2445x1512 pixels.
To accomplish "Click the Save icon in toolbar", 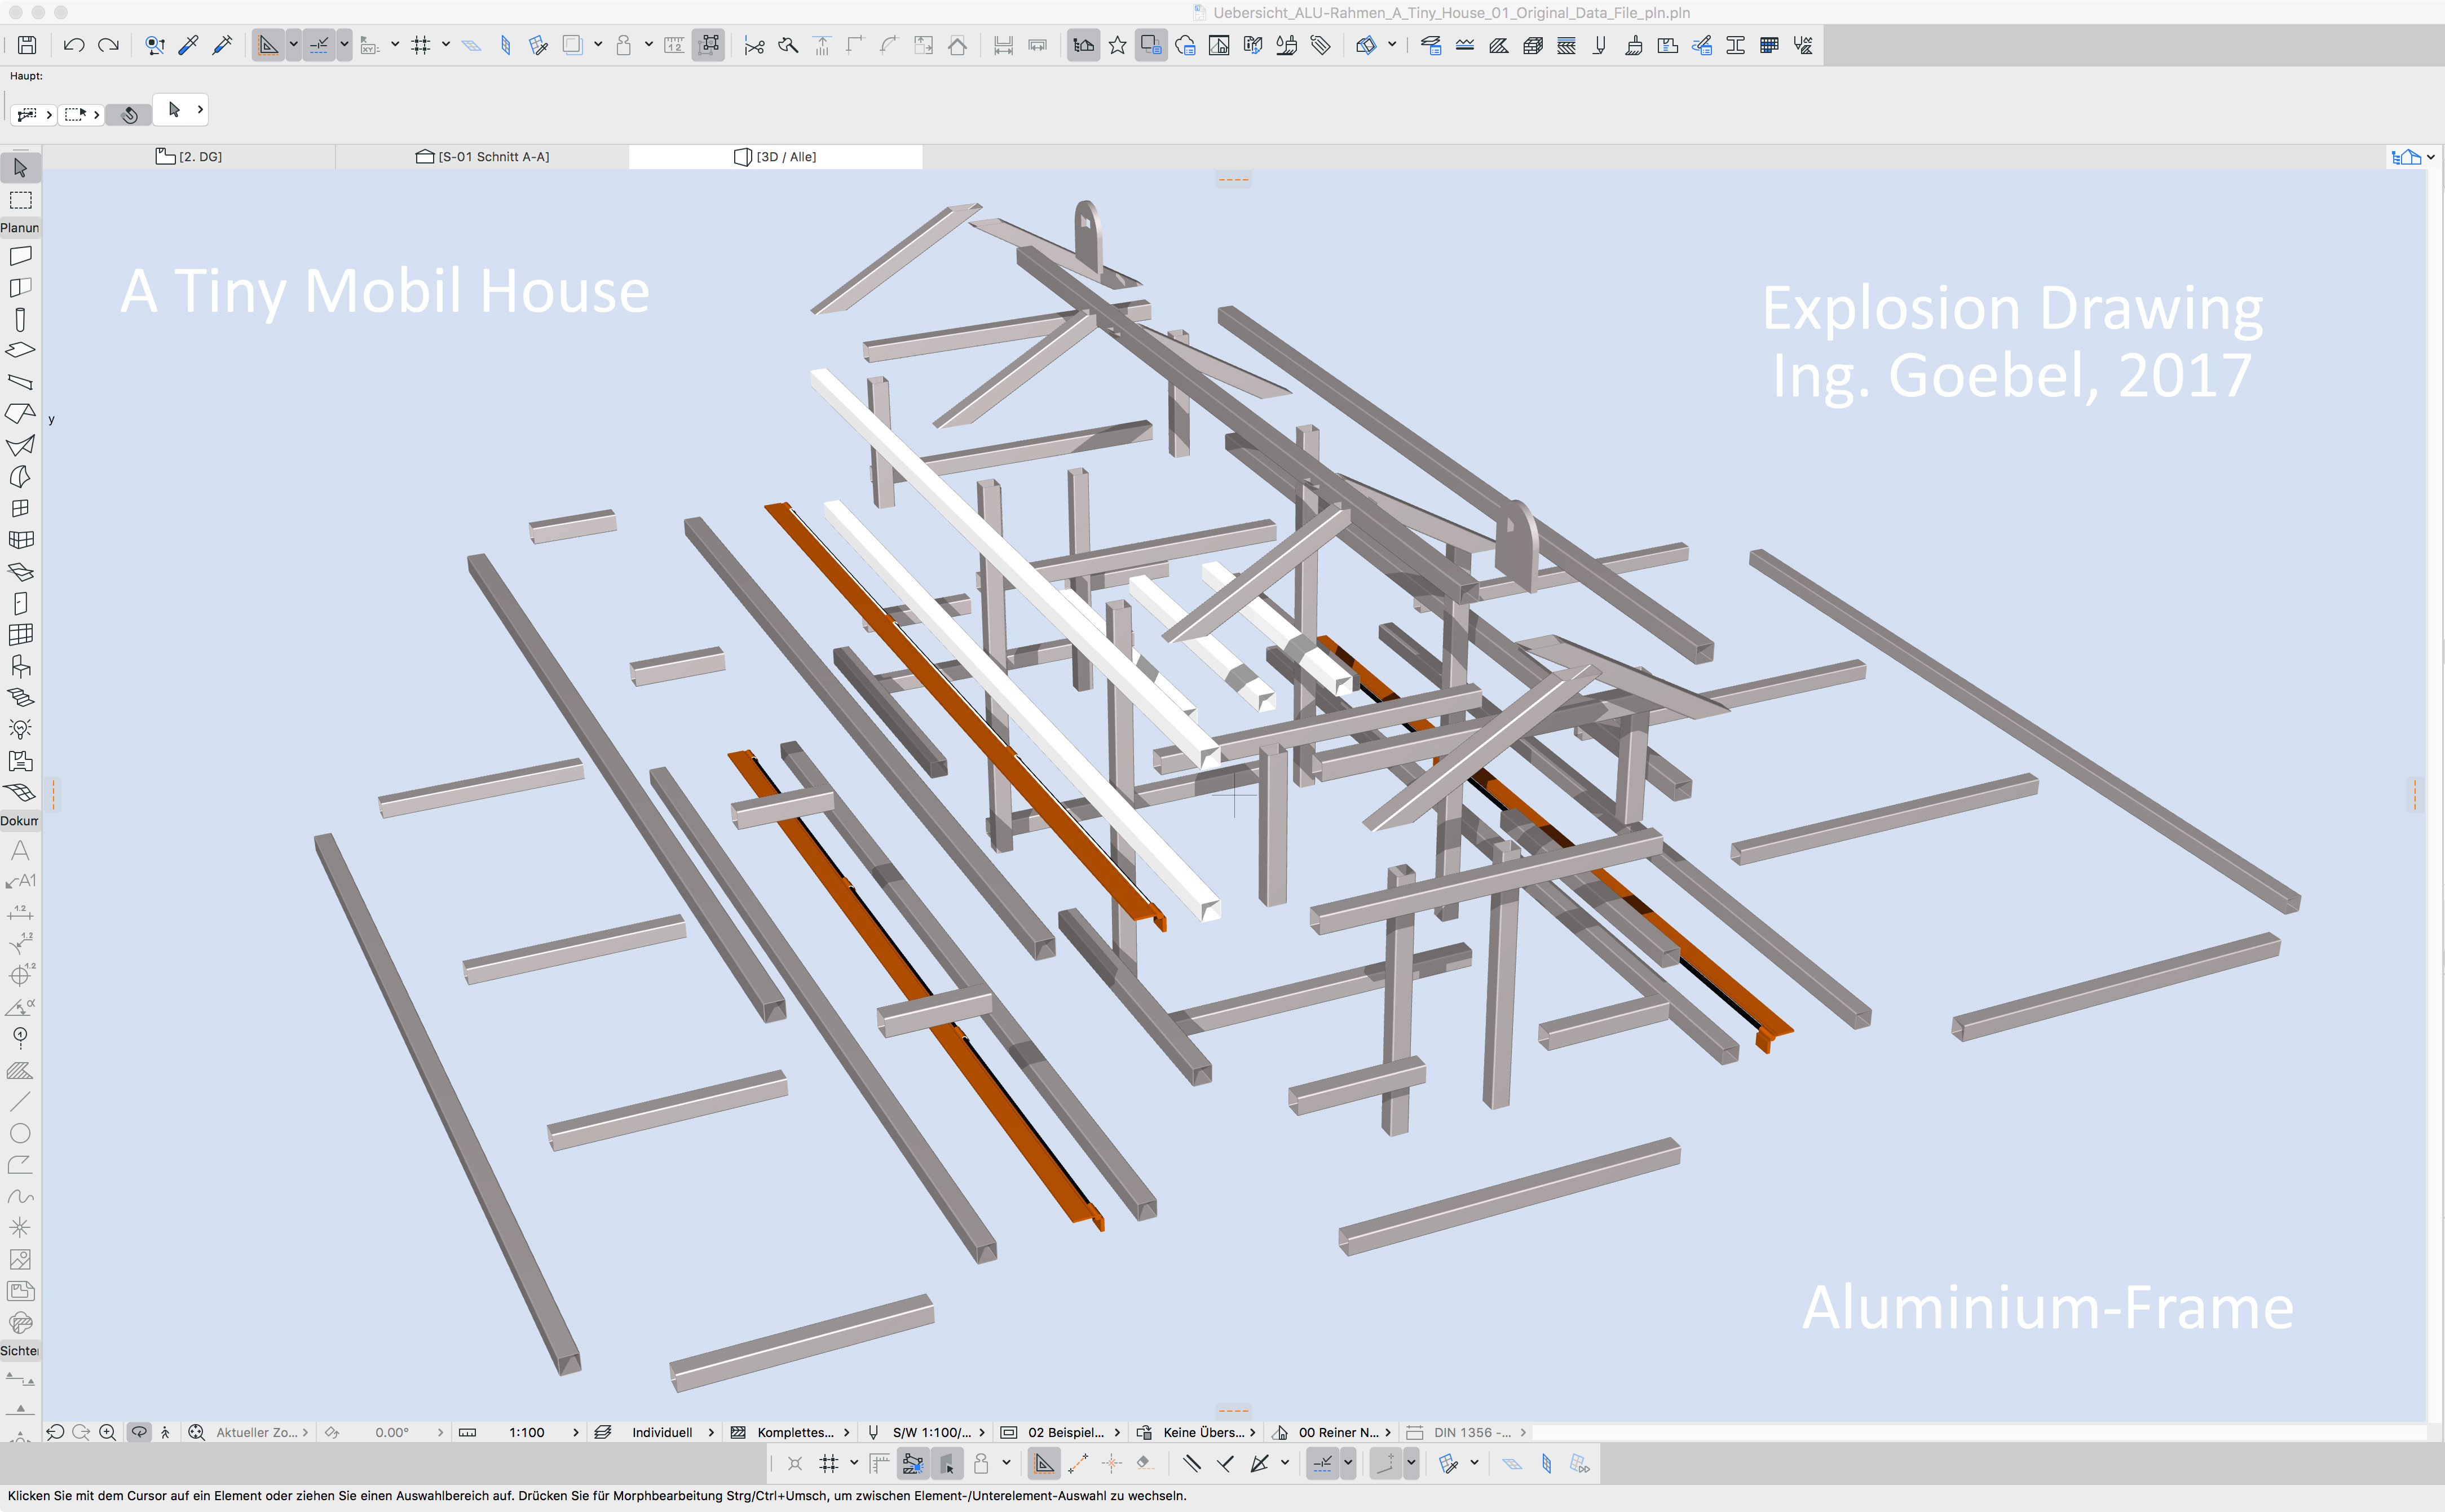I will point(27,45).
